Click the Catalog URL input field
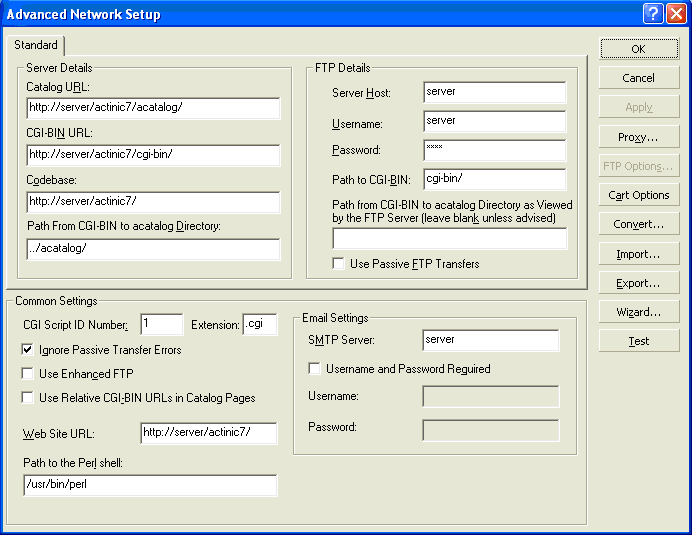Image resolution: width=692 pixels, height=535 pixels. coord(153,108)
